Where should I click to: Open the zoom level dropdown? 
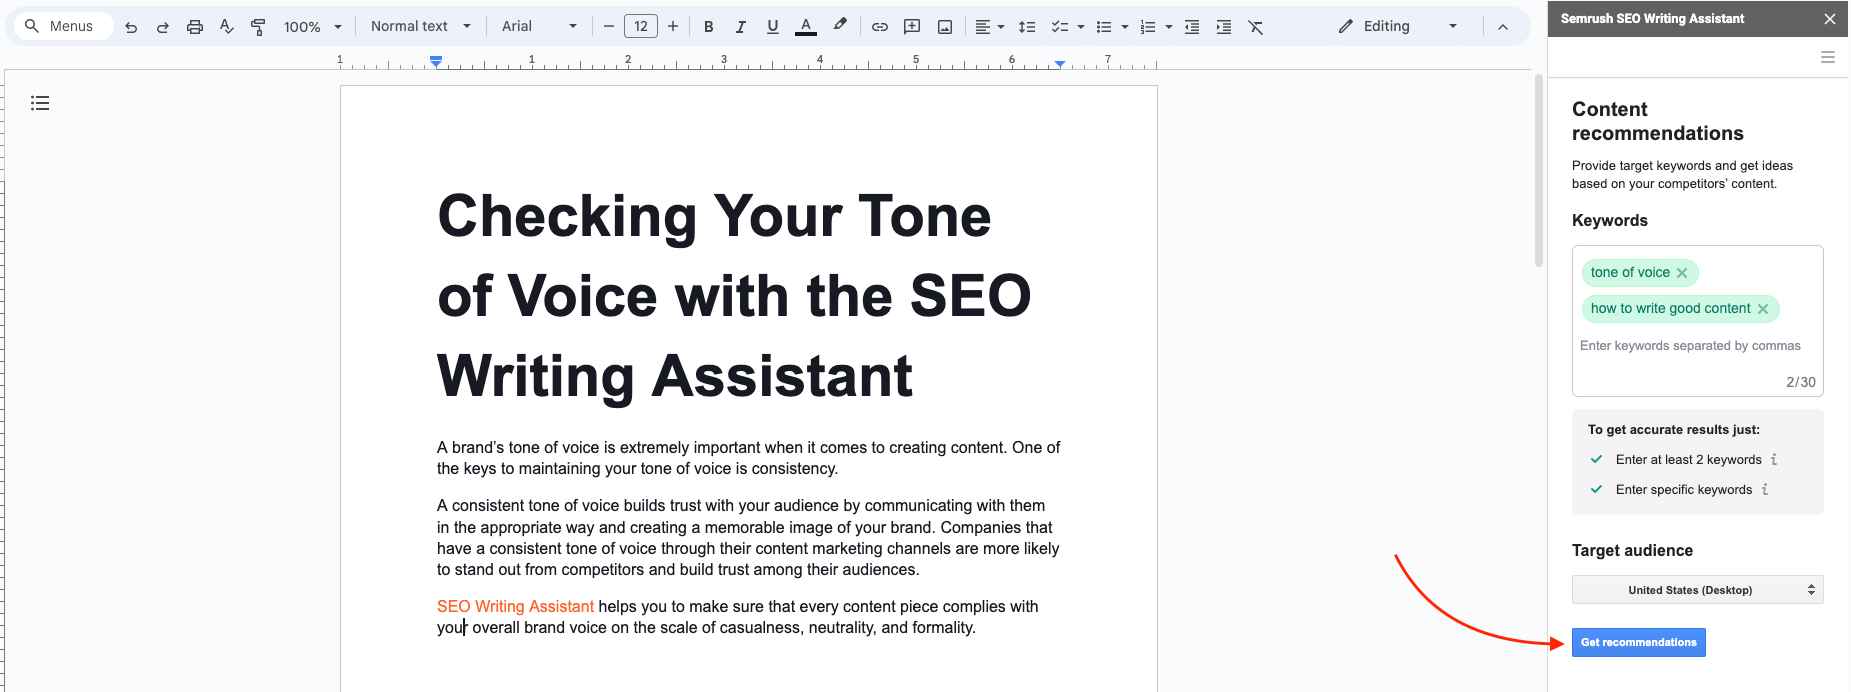click(312, 27)
